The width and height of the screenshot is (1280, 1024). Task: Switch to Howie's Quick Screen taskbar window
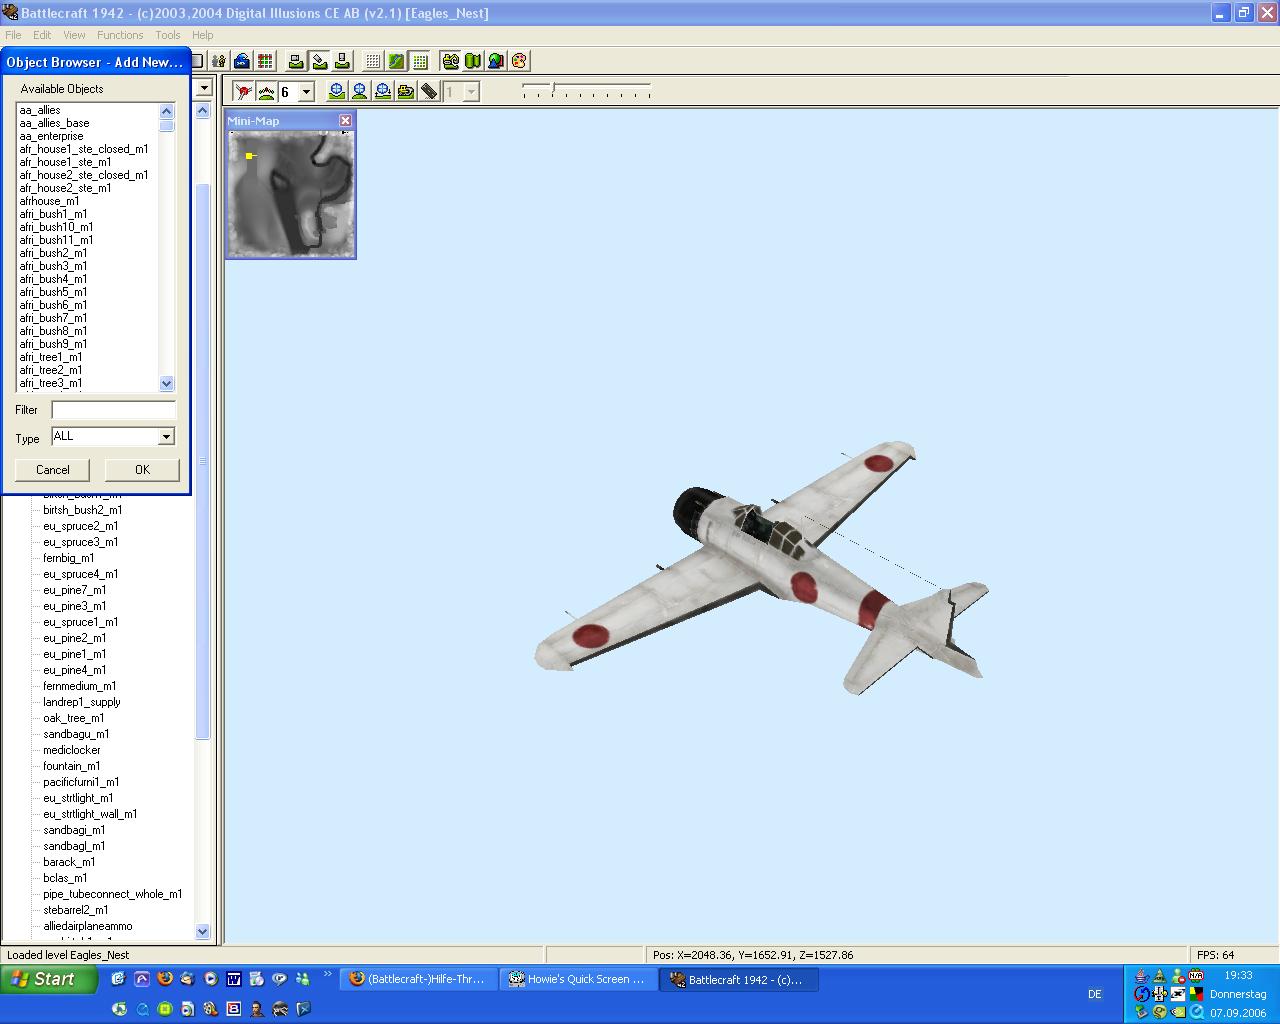579,979
